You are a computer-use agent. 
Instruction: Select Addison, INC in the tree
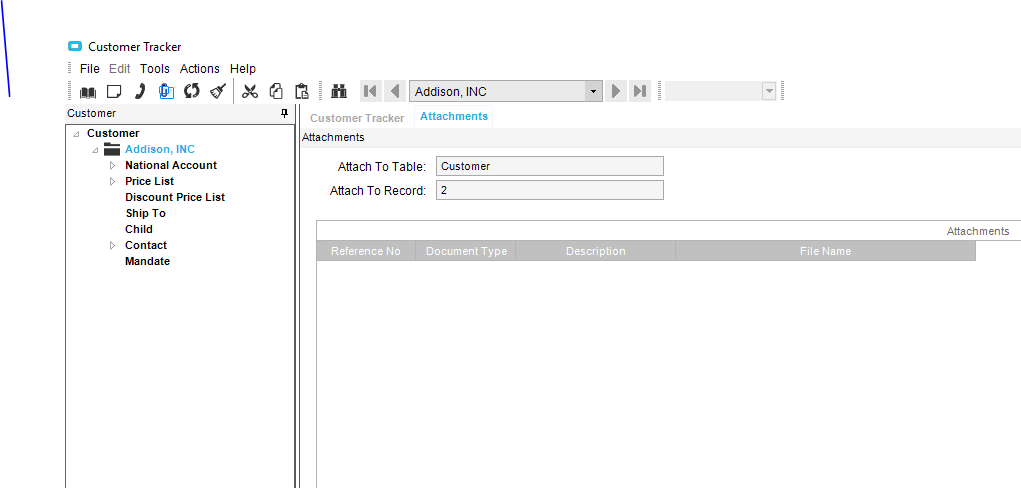[160, 149]
